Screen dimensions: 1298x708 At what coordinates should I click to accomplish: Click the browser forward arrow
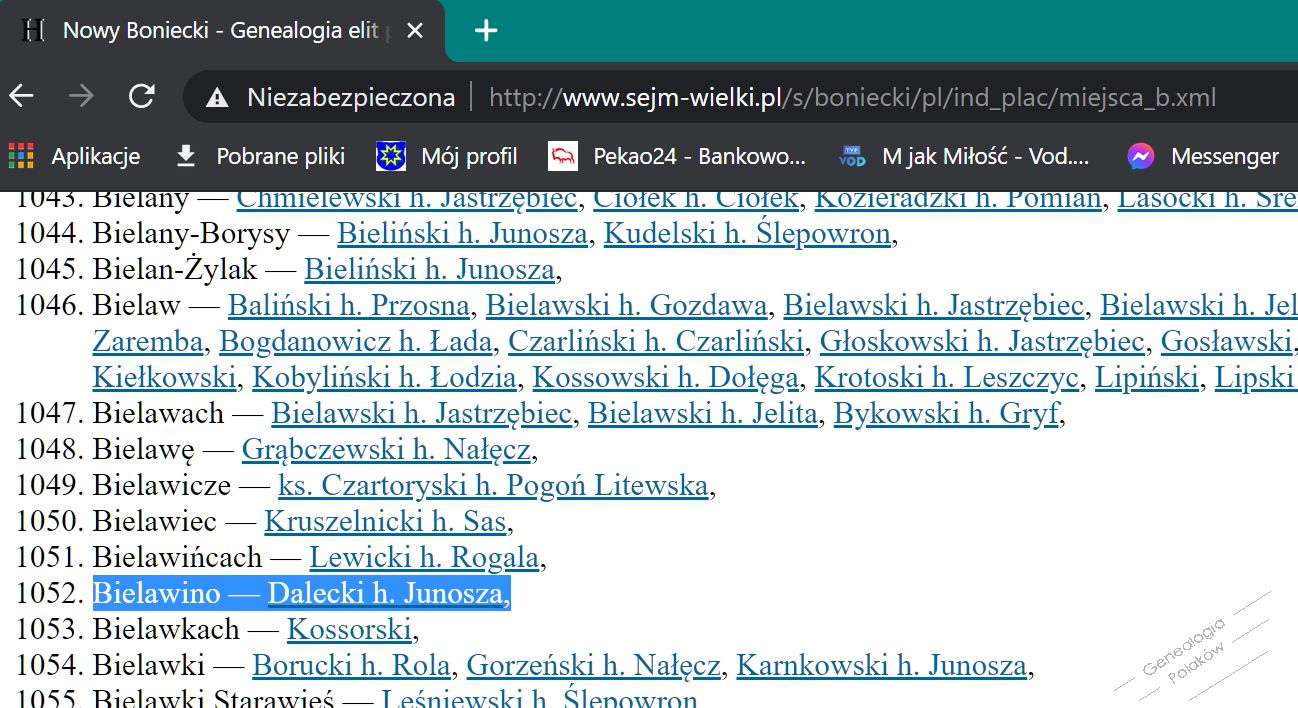pos(81,97)
